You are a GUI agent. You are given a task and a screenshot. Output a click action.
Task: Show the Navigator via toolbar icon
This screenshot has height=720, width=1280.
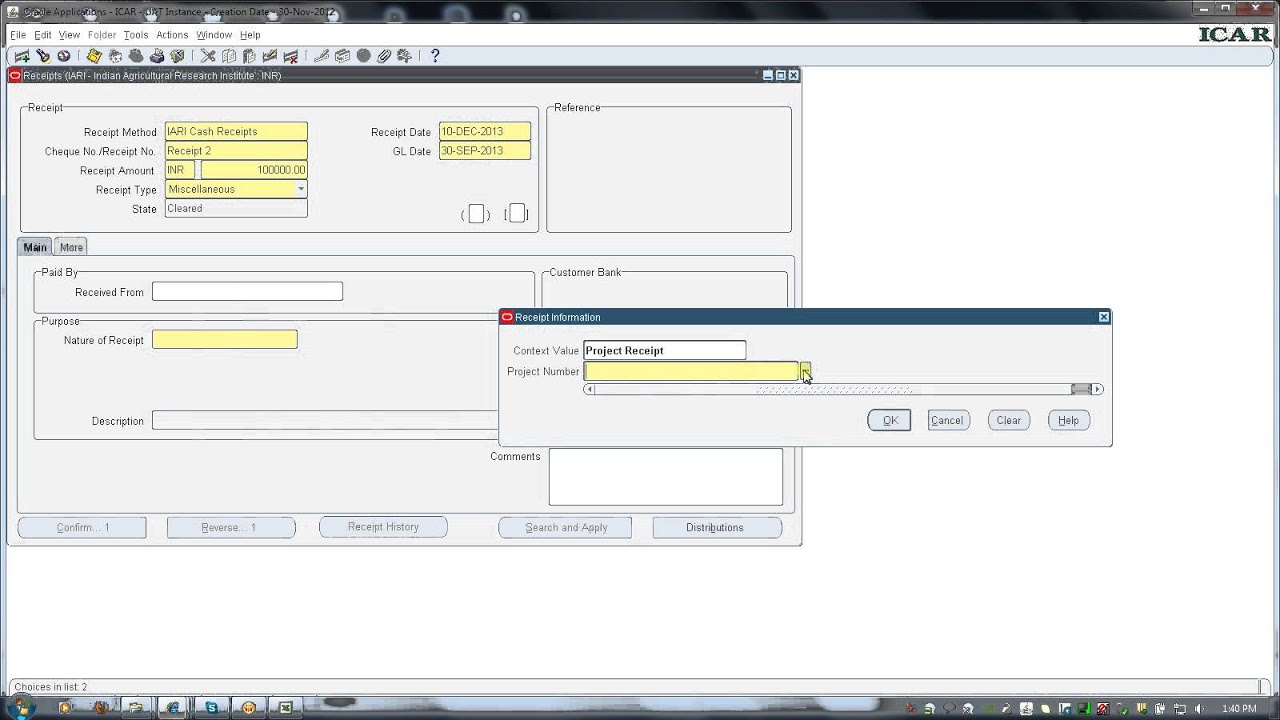(64, 56)
